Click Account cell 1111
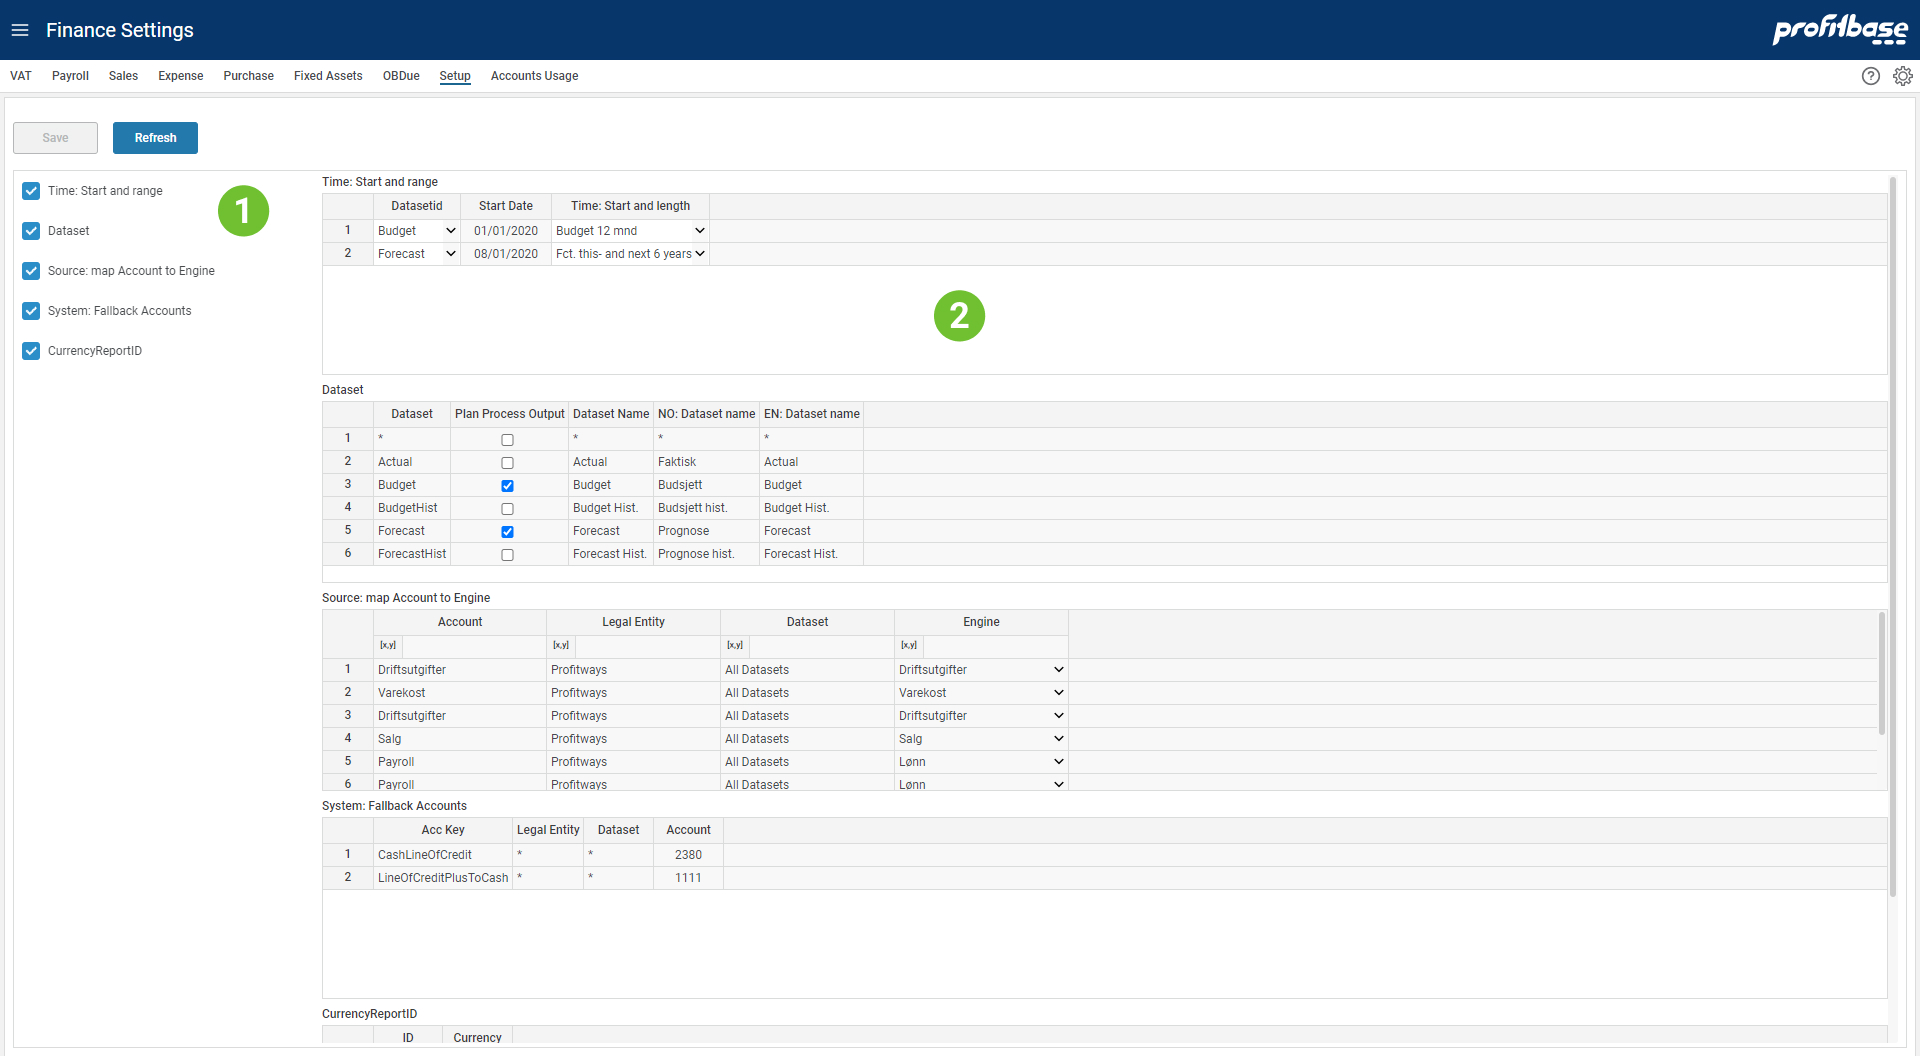The image size is (1920, 1056). (688, 878)
